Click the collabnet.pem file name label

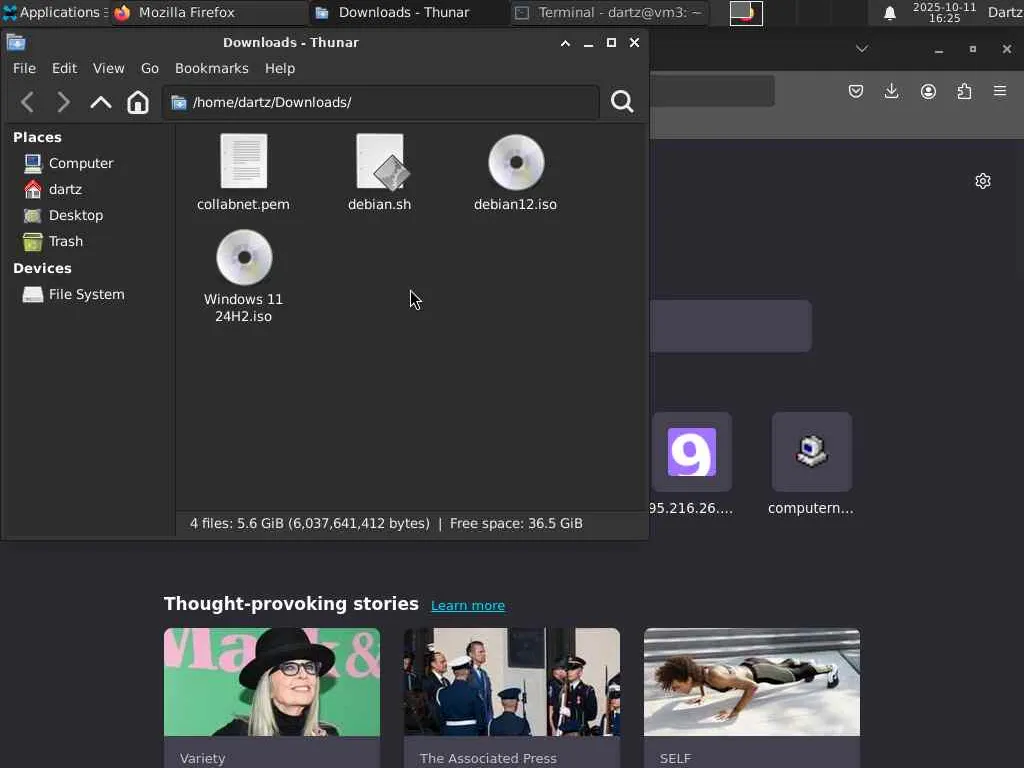(244, 204)
